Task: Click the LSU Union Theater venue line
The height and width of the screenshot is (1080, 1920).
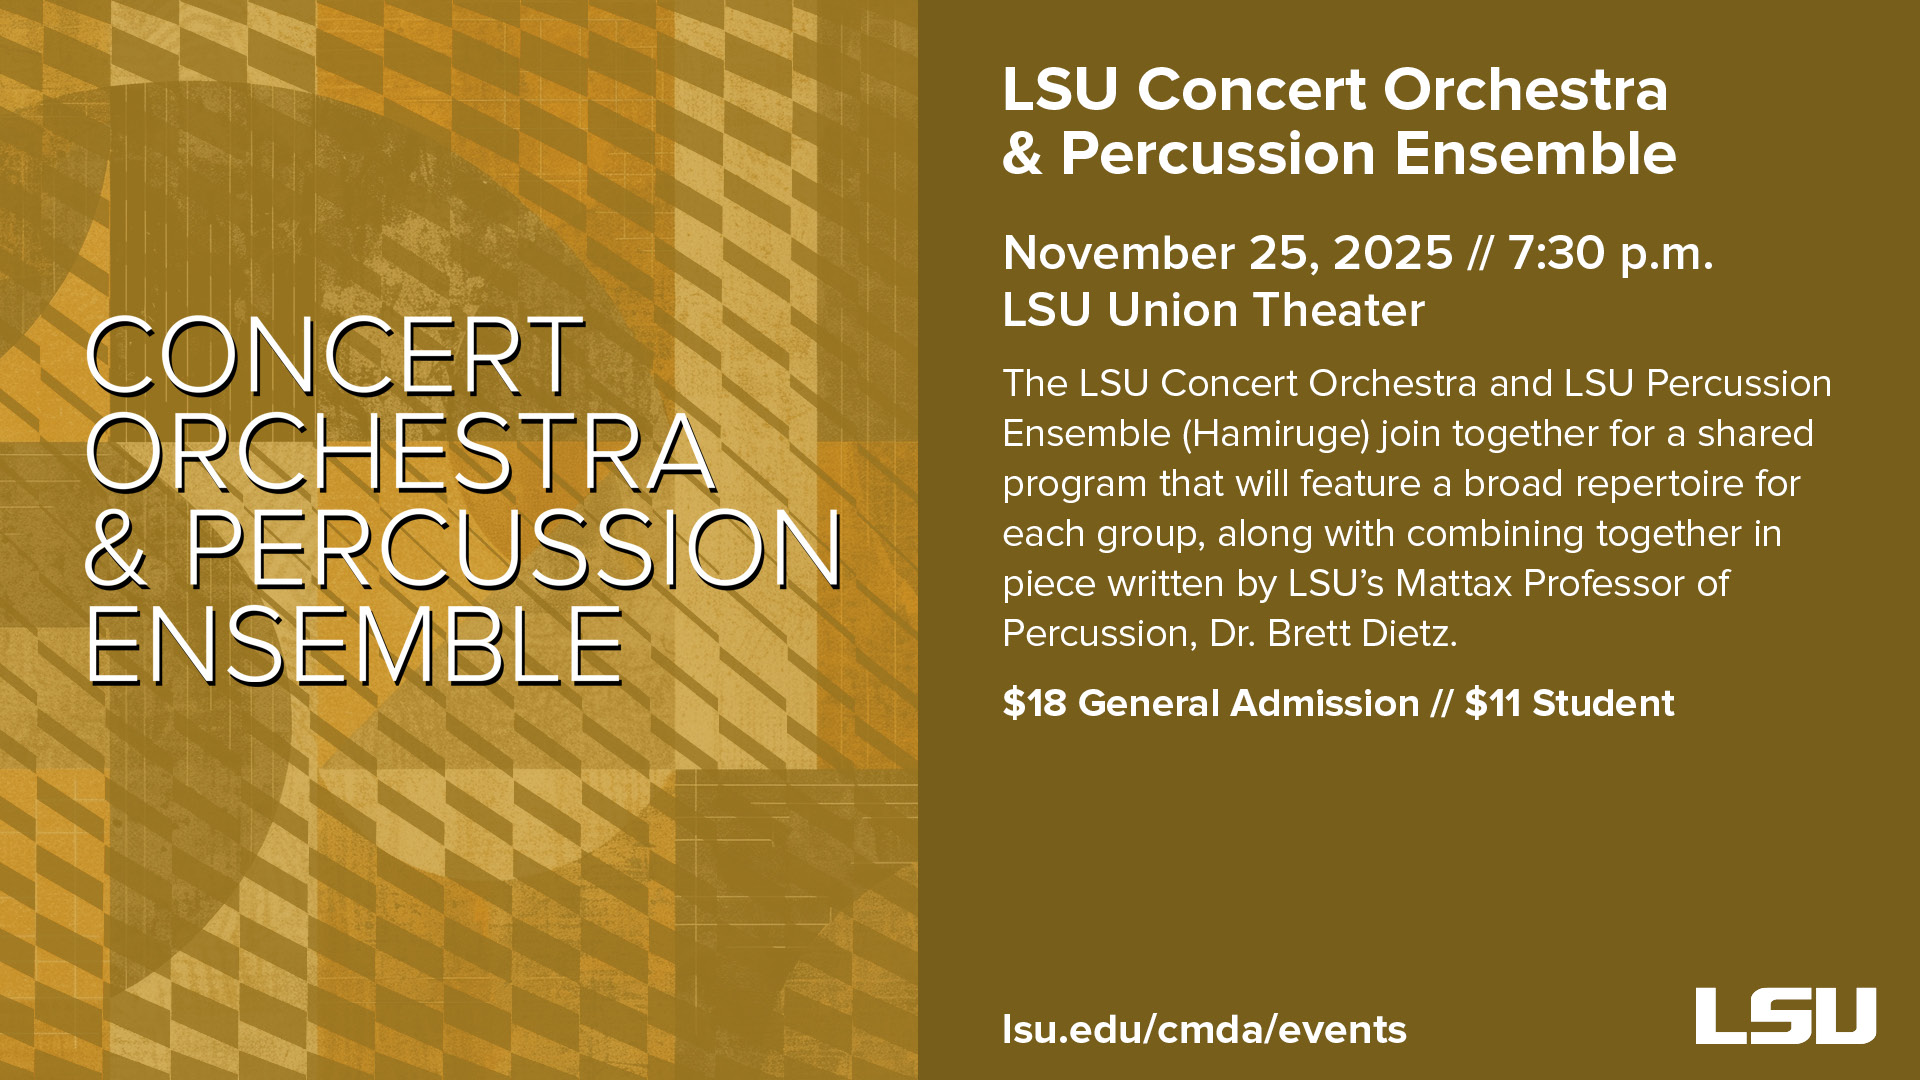Action: tap(1213, 310)
